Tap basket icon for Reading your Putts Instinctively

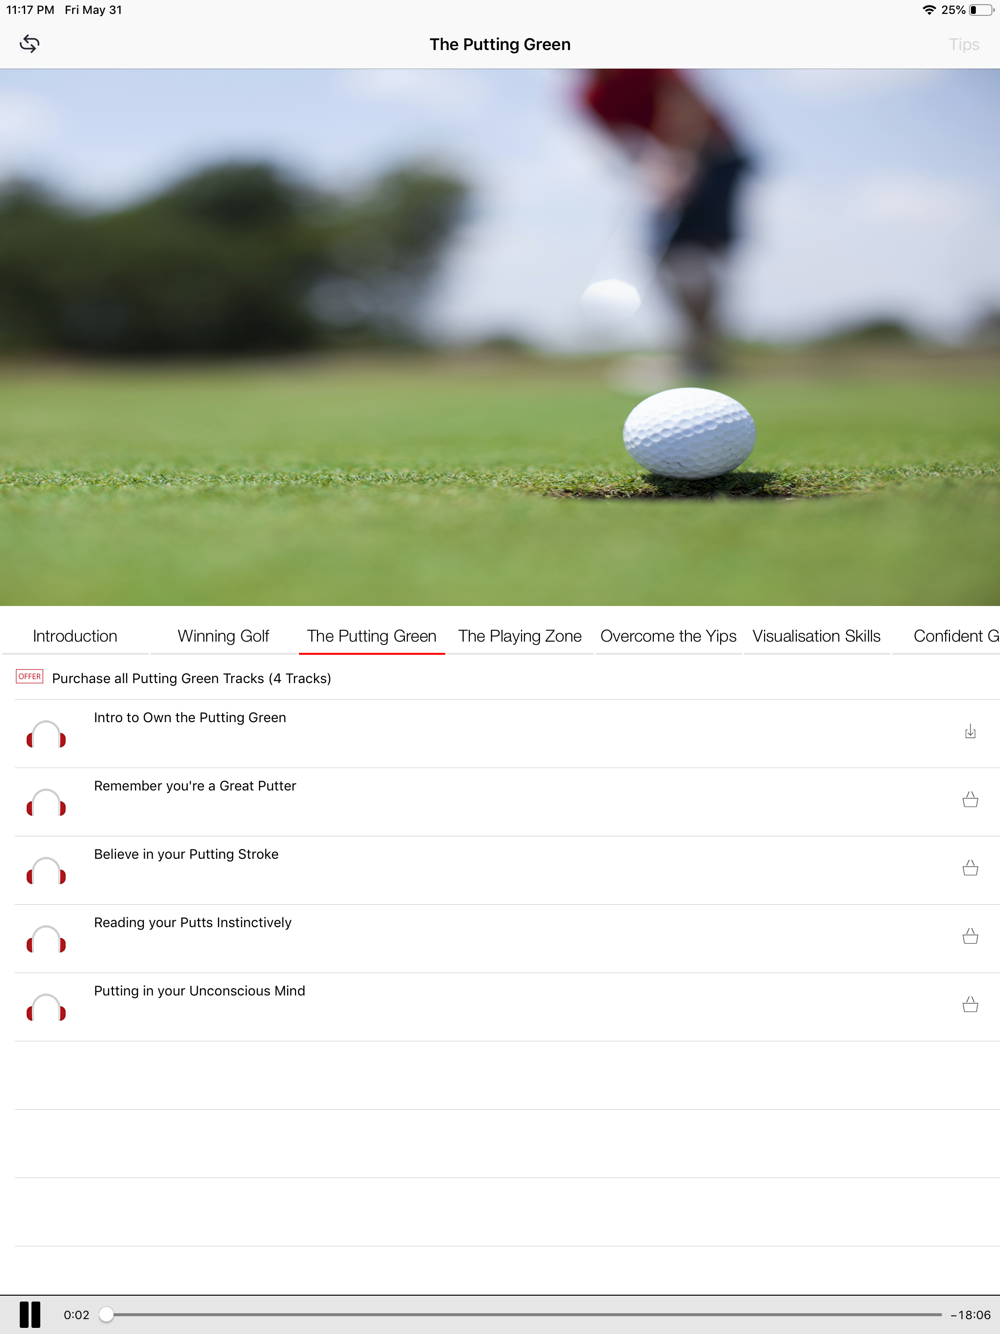tap(970, 937)
